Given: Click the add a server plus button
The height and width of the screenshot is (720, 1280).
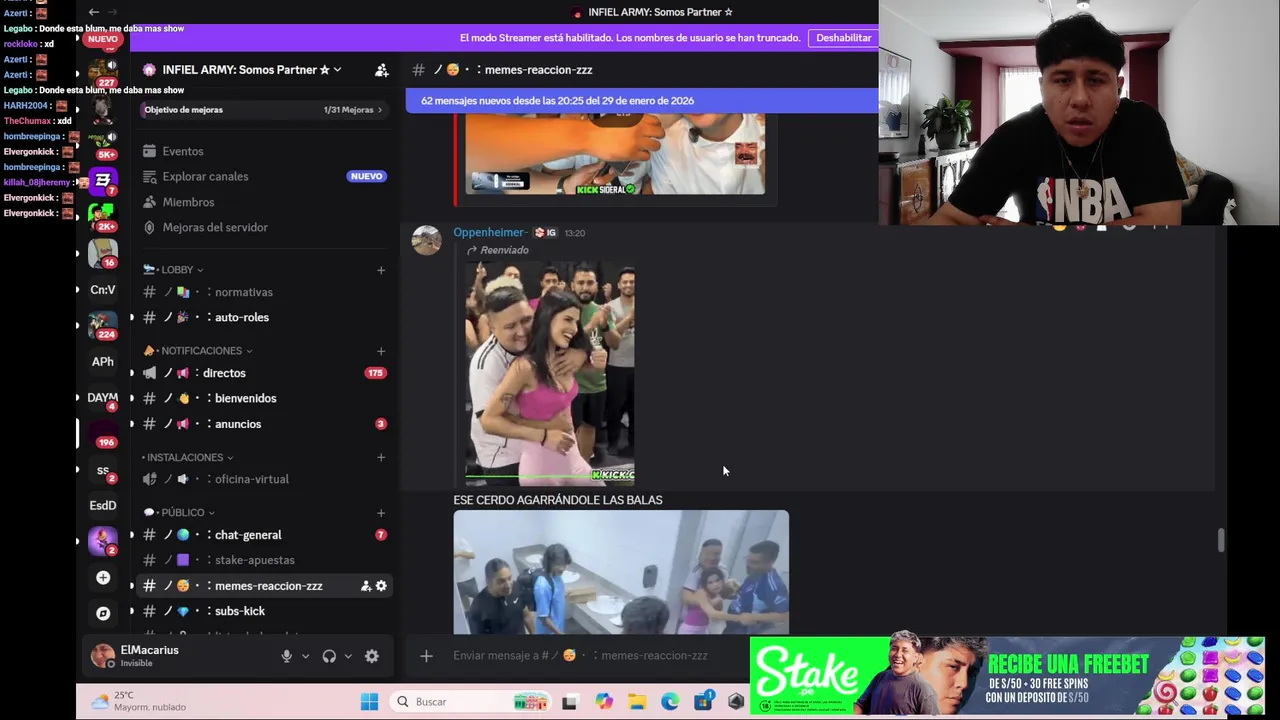Looking at the screenshot, I should pos(103,577).
